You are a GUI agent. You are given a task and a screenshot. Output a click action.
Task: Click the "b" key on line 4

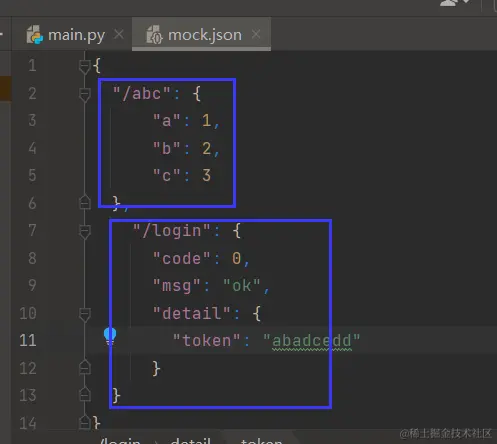(x=167, y=148)
